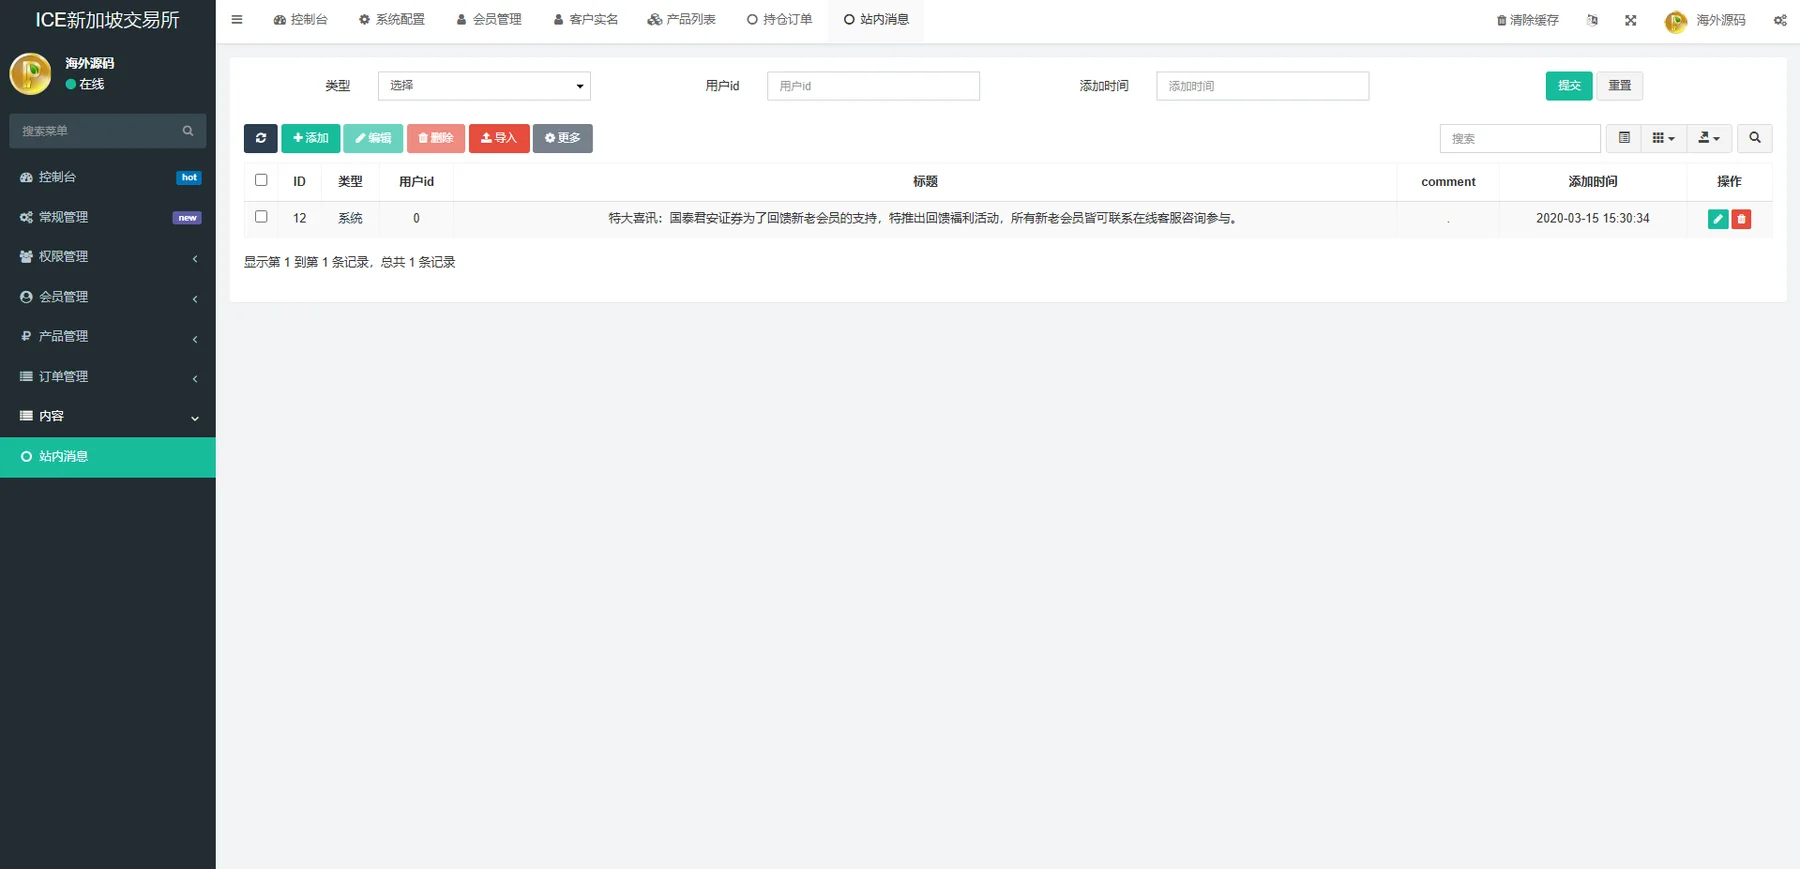Click the refresh table icon button
This screenshot has width=1800, height=869.
point(260,138)
